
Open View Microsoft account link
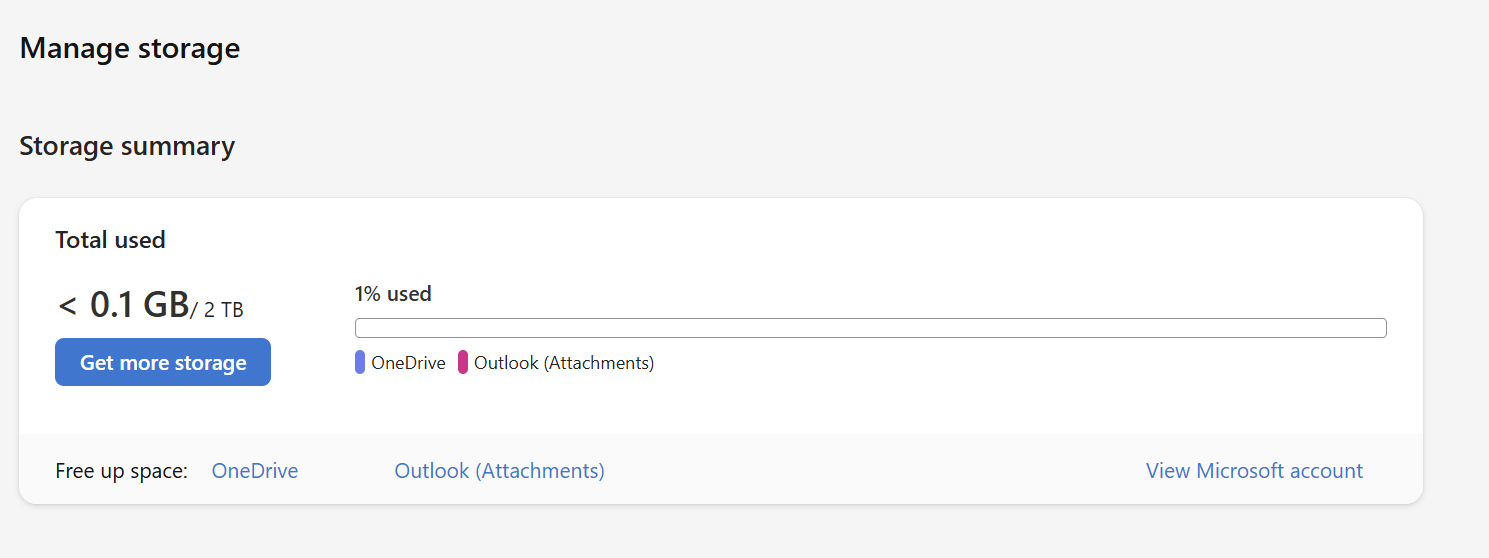click(1254, 470)
